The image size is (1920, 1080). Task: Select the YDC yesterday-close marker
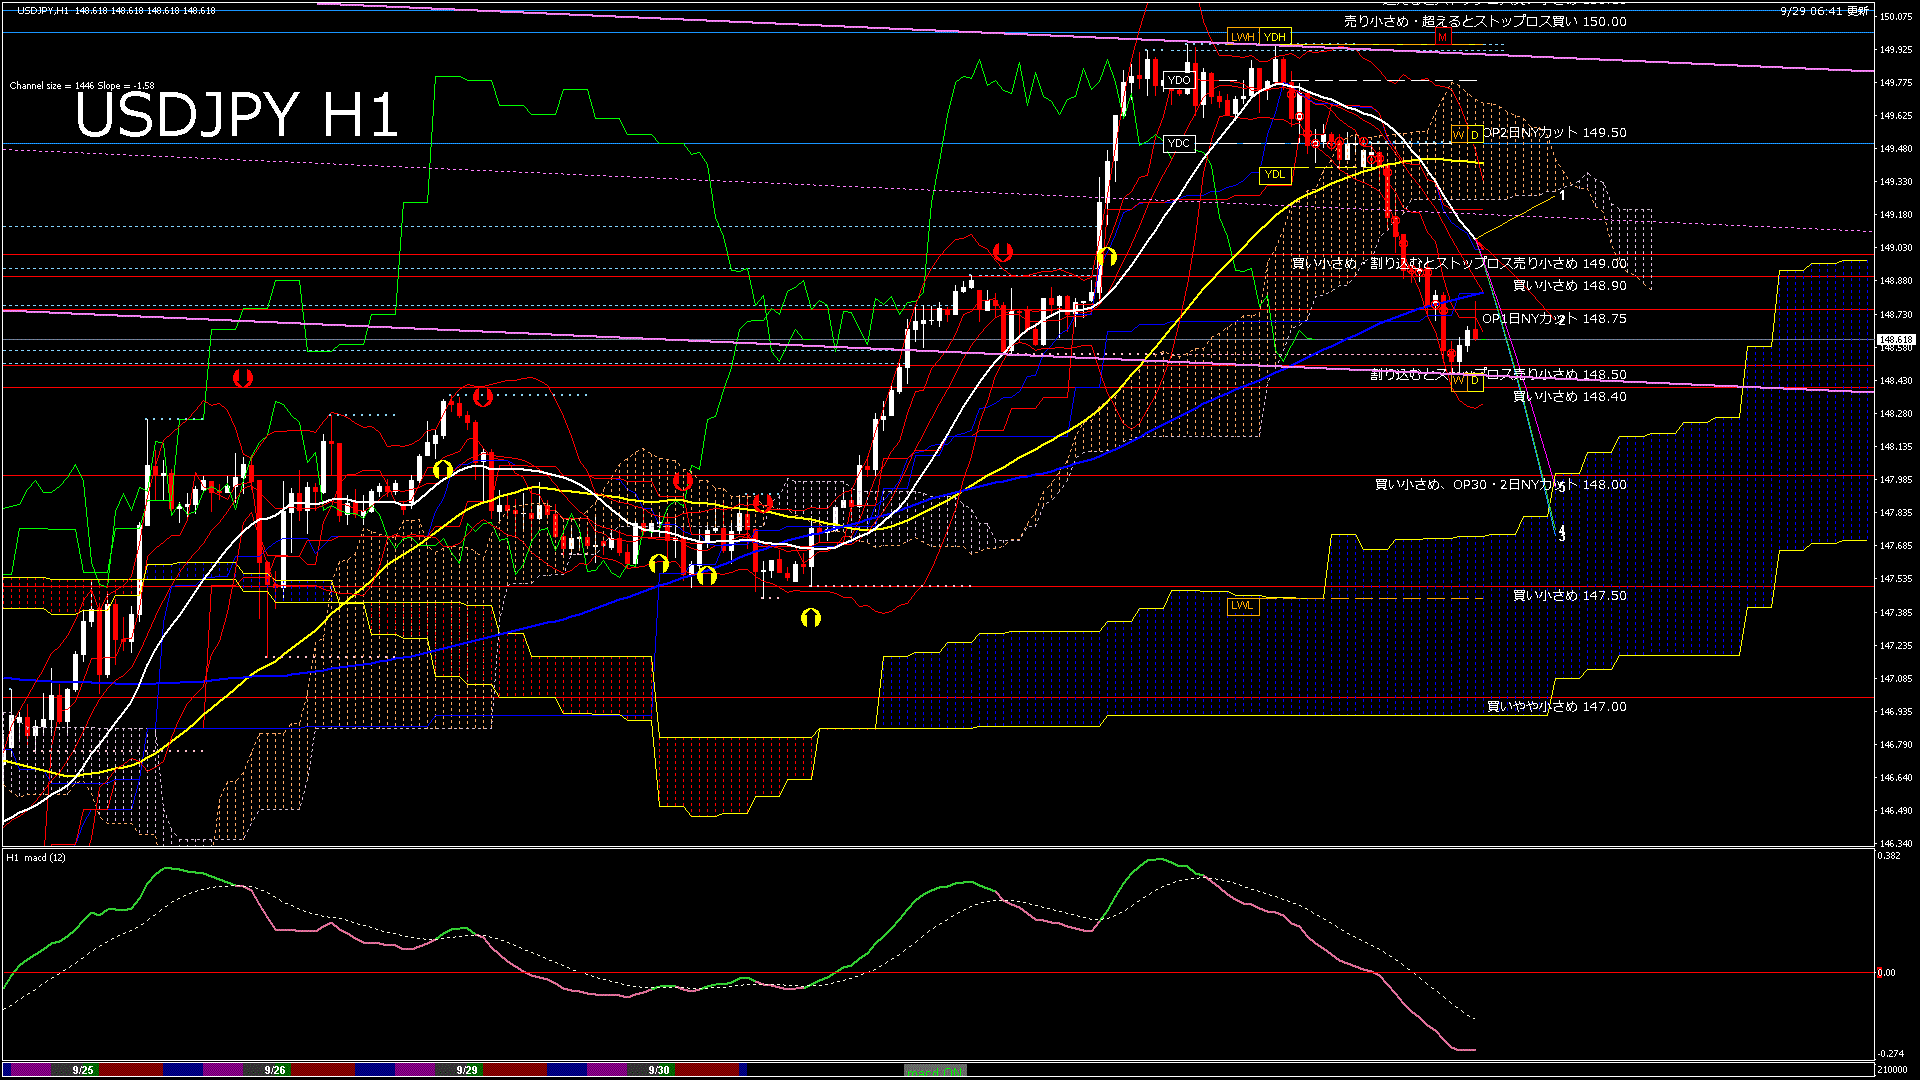point(1179,143)
